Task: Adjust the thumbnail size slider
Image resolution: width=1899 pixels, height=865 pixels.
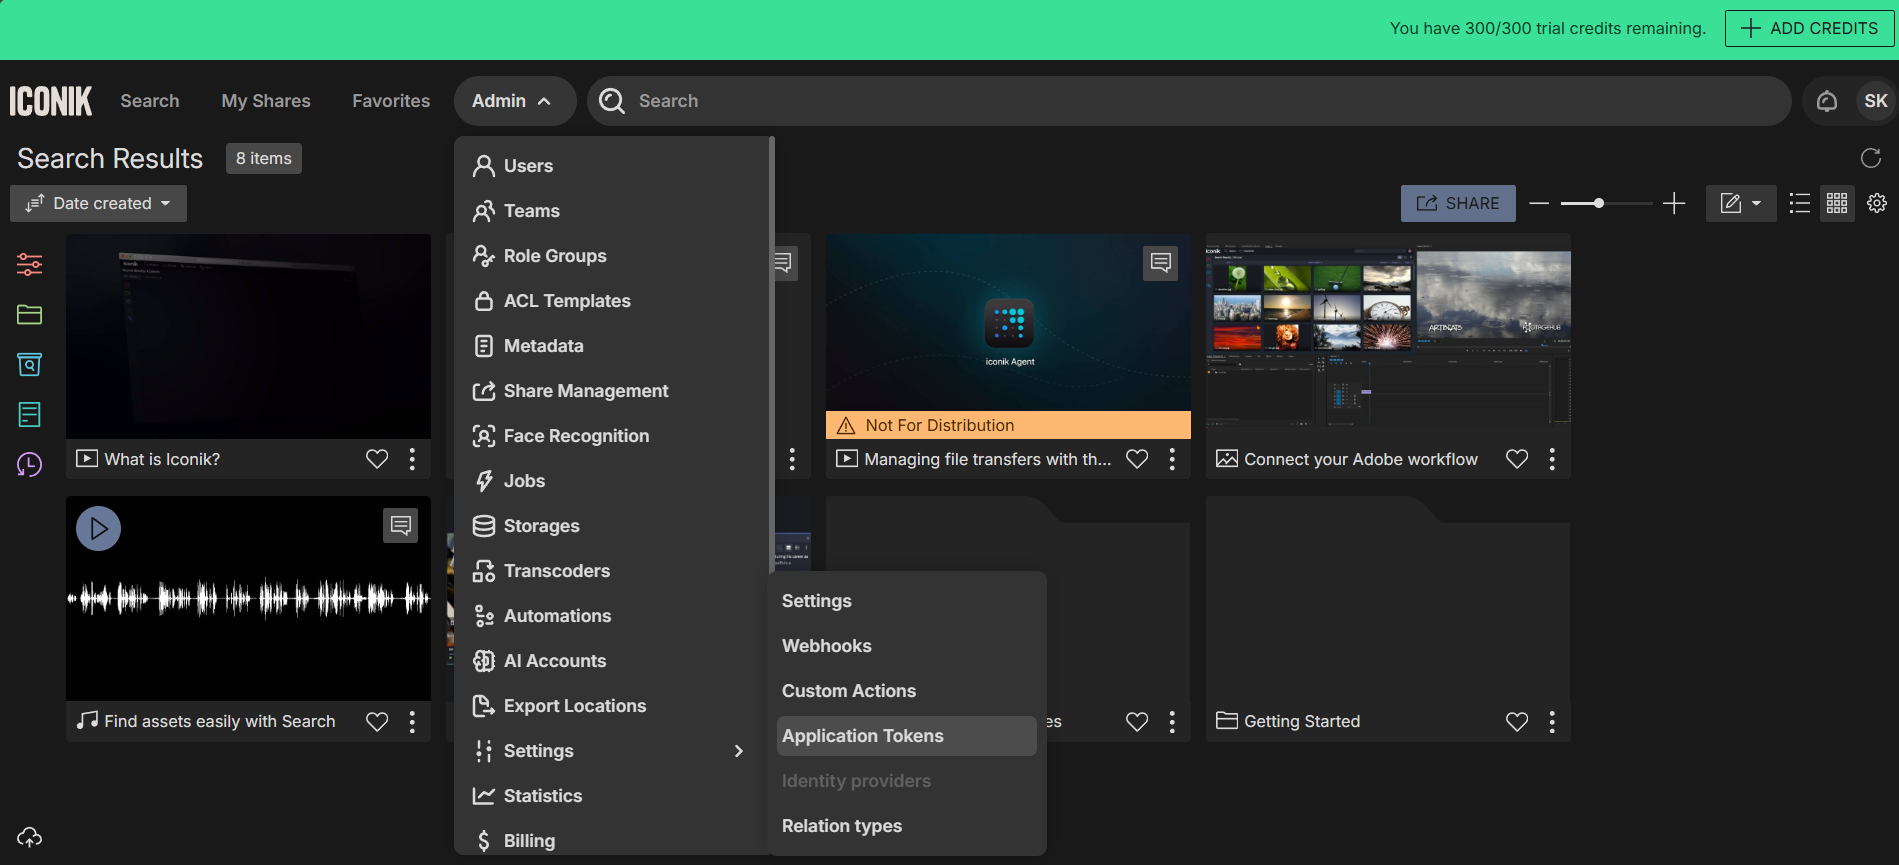Action: [x=1599, y=203]
